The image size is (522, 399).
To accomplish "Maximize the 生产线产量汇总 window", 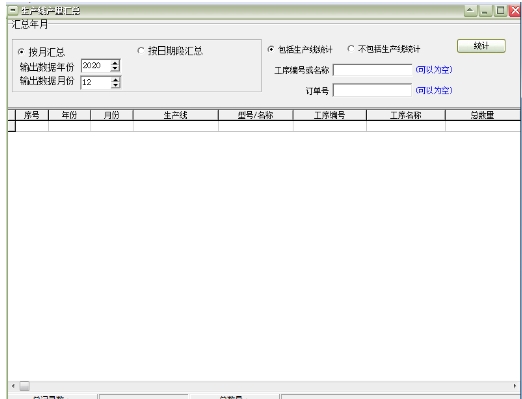I will 500,11.
